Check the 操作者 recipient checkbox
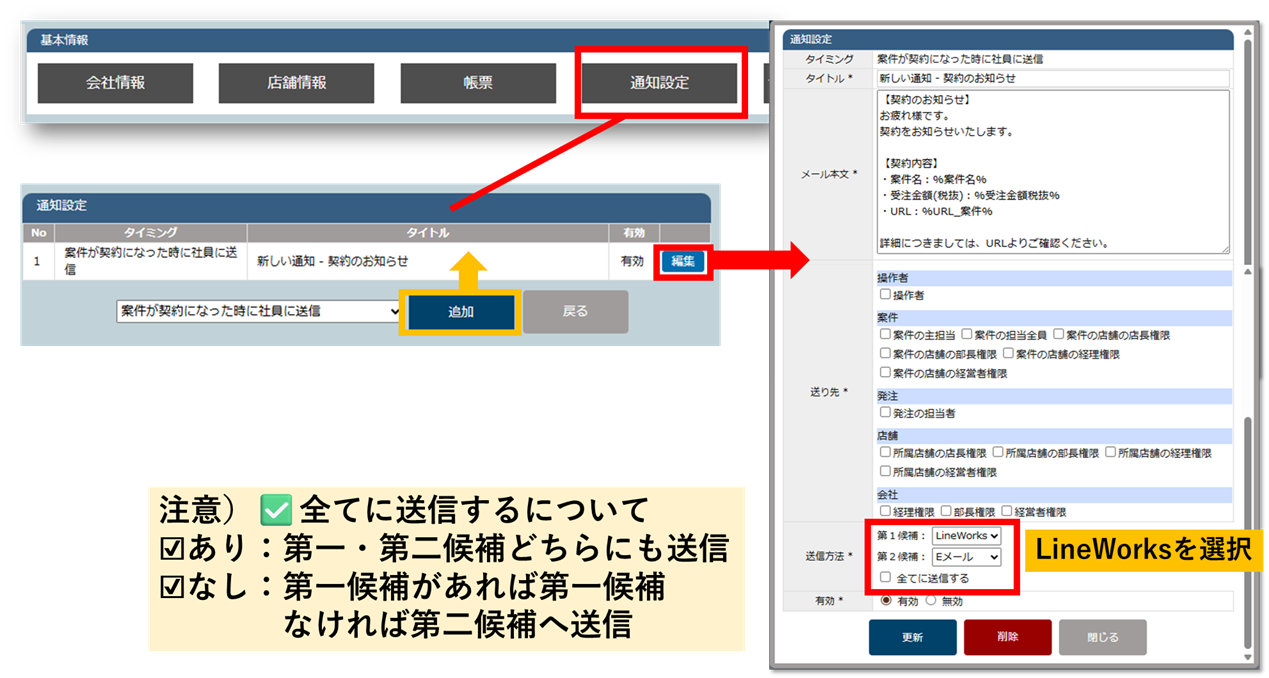This screenshot has width=1269, height=678. coord(885,295)
